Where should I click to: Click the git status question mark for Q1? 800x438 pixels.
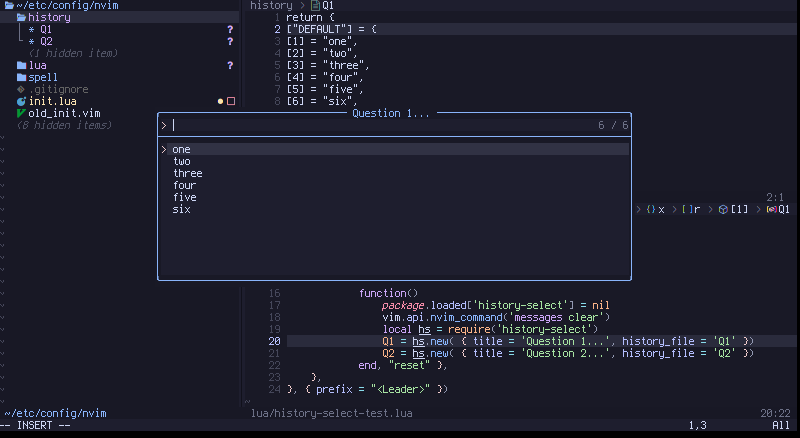tap(230, 30)
